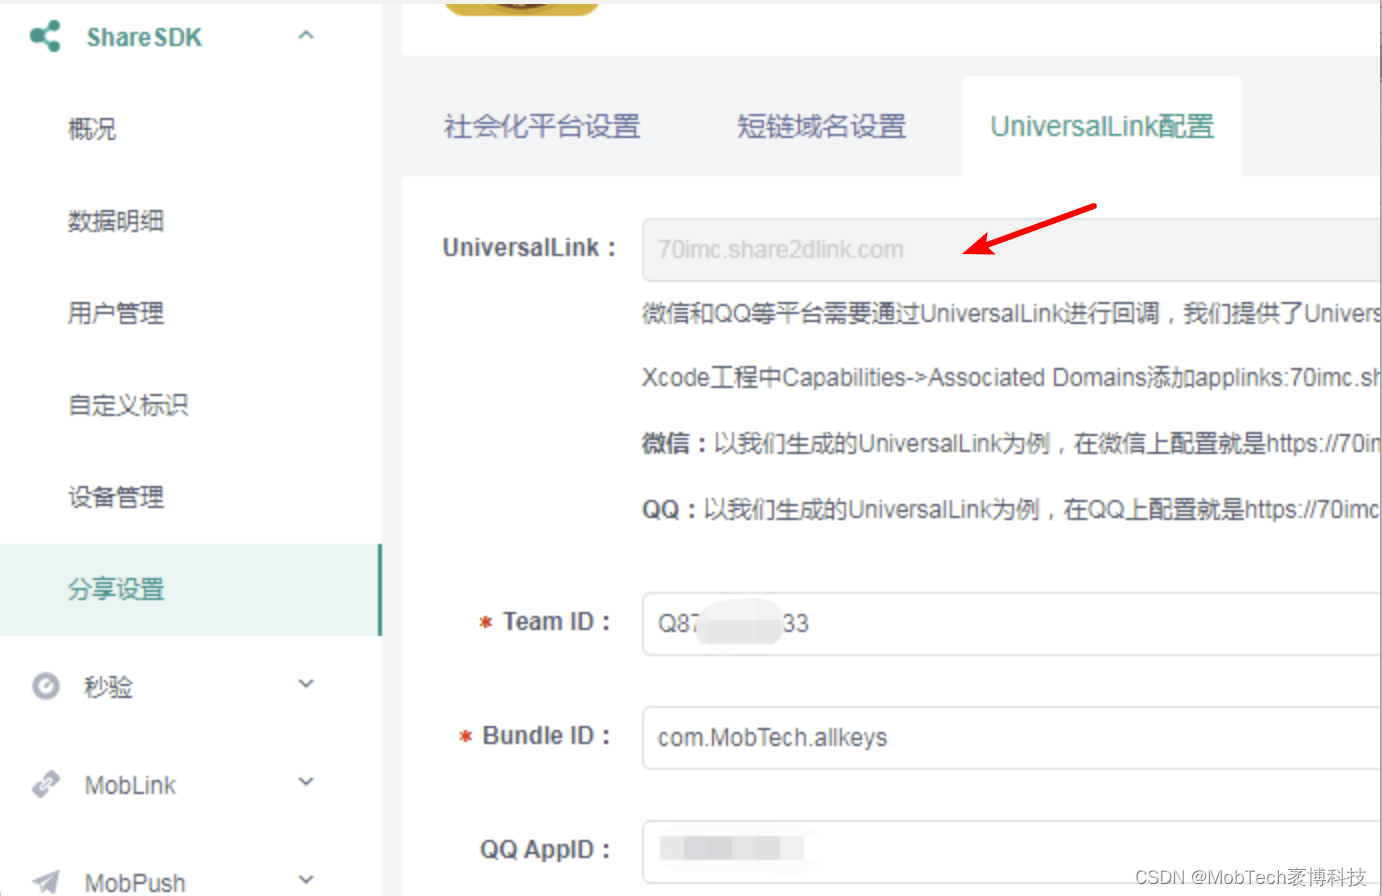Open 用户管理 in the sidebar
This screenshot has width=1382, height=896.
click(x=115, y=313)
